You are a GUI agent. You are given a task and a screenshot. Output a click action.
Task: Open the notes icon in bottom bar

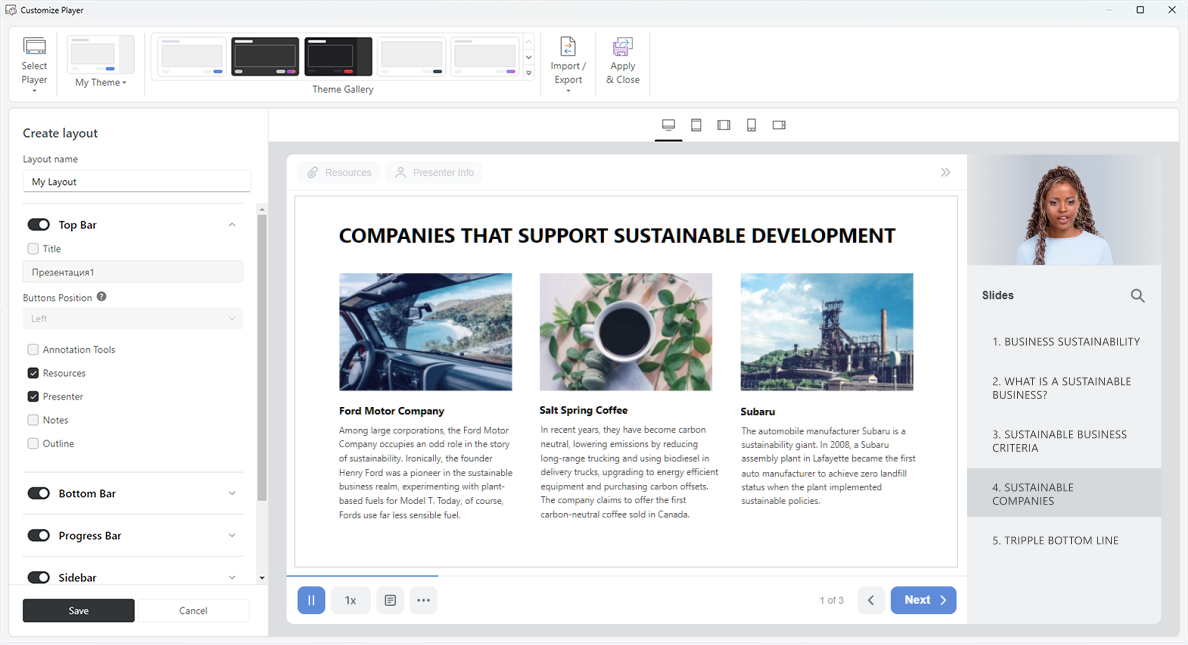click(390, 600)
